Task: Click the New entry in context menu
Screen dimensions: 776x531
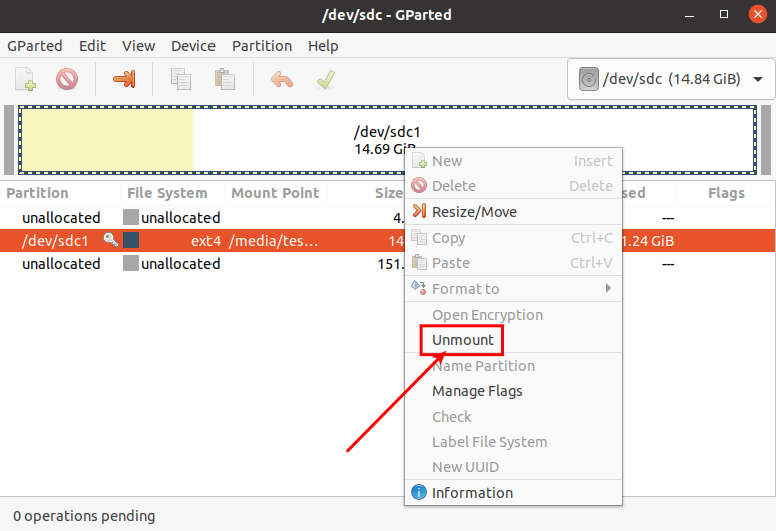Action: coord(513,161)
